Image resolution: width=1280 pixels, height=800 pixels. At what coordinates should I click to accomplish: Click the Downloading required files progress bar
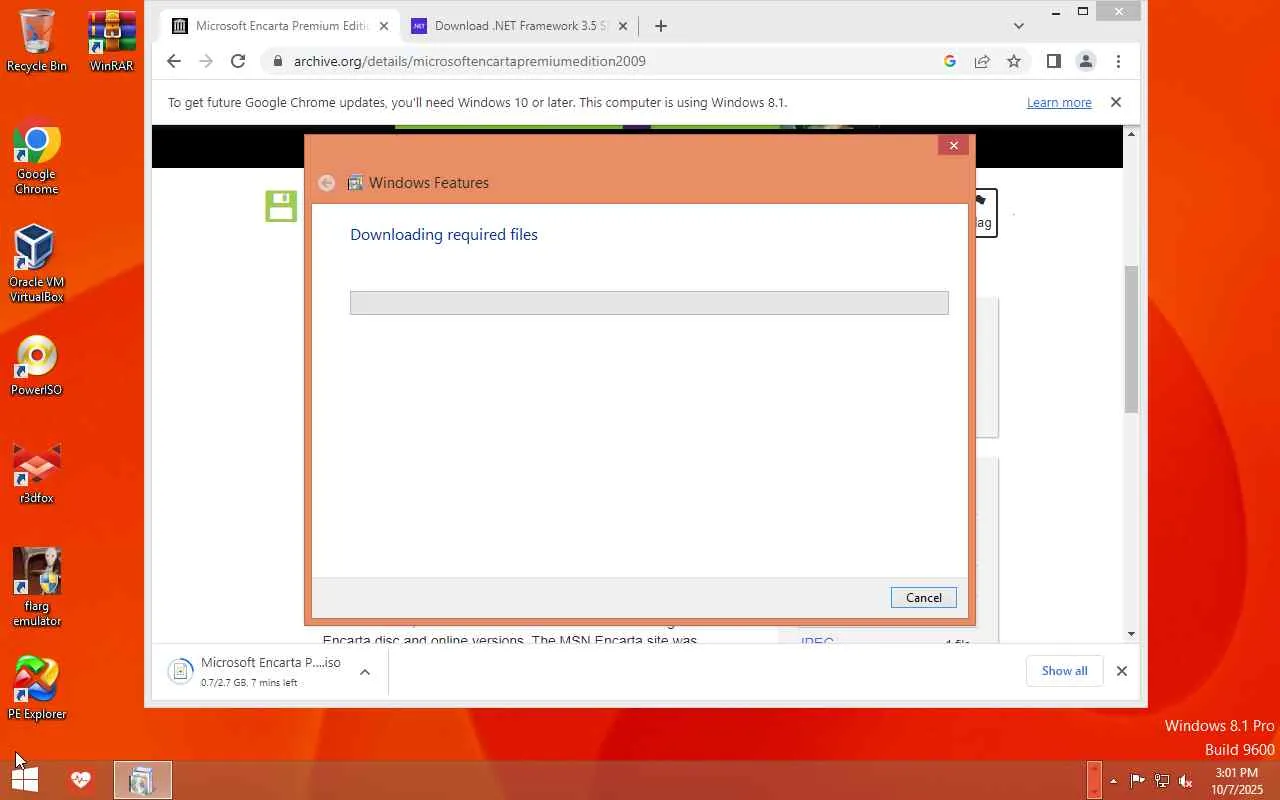(x=649, y=303)
